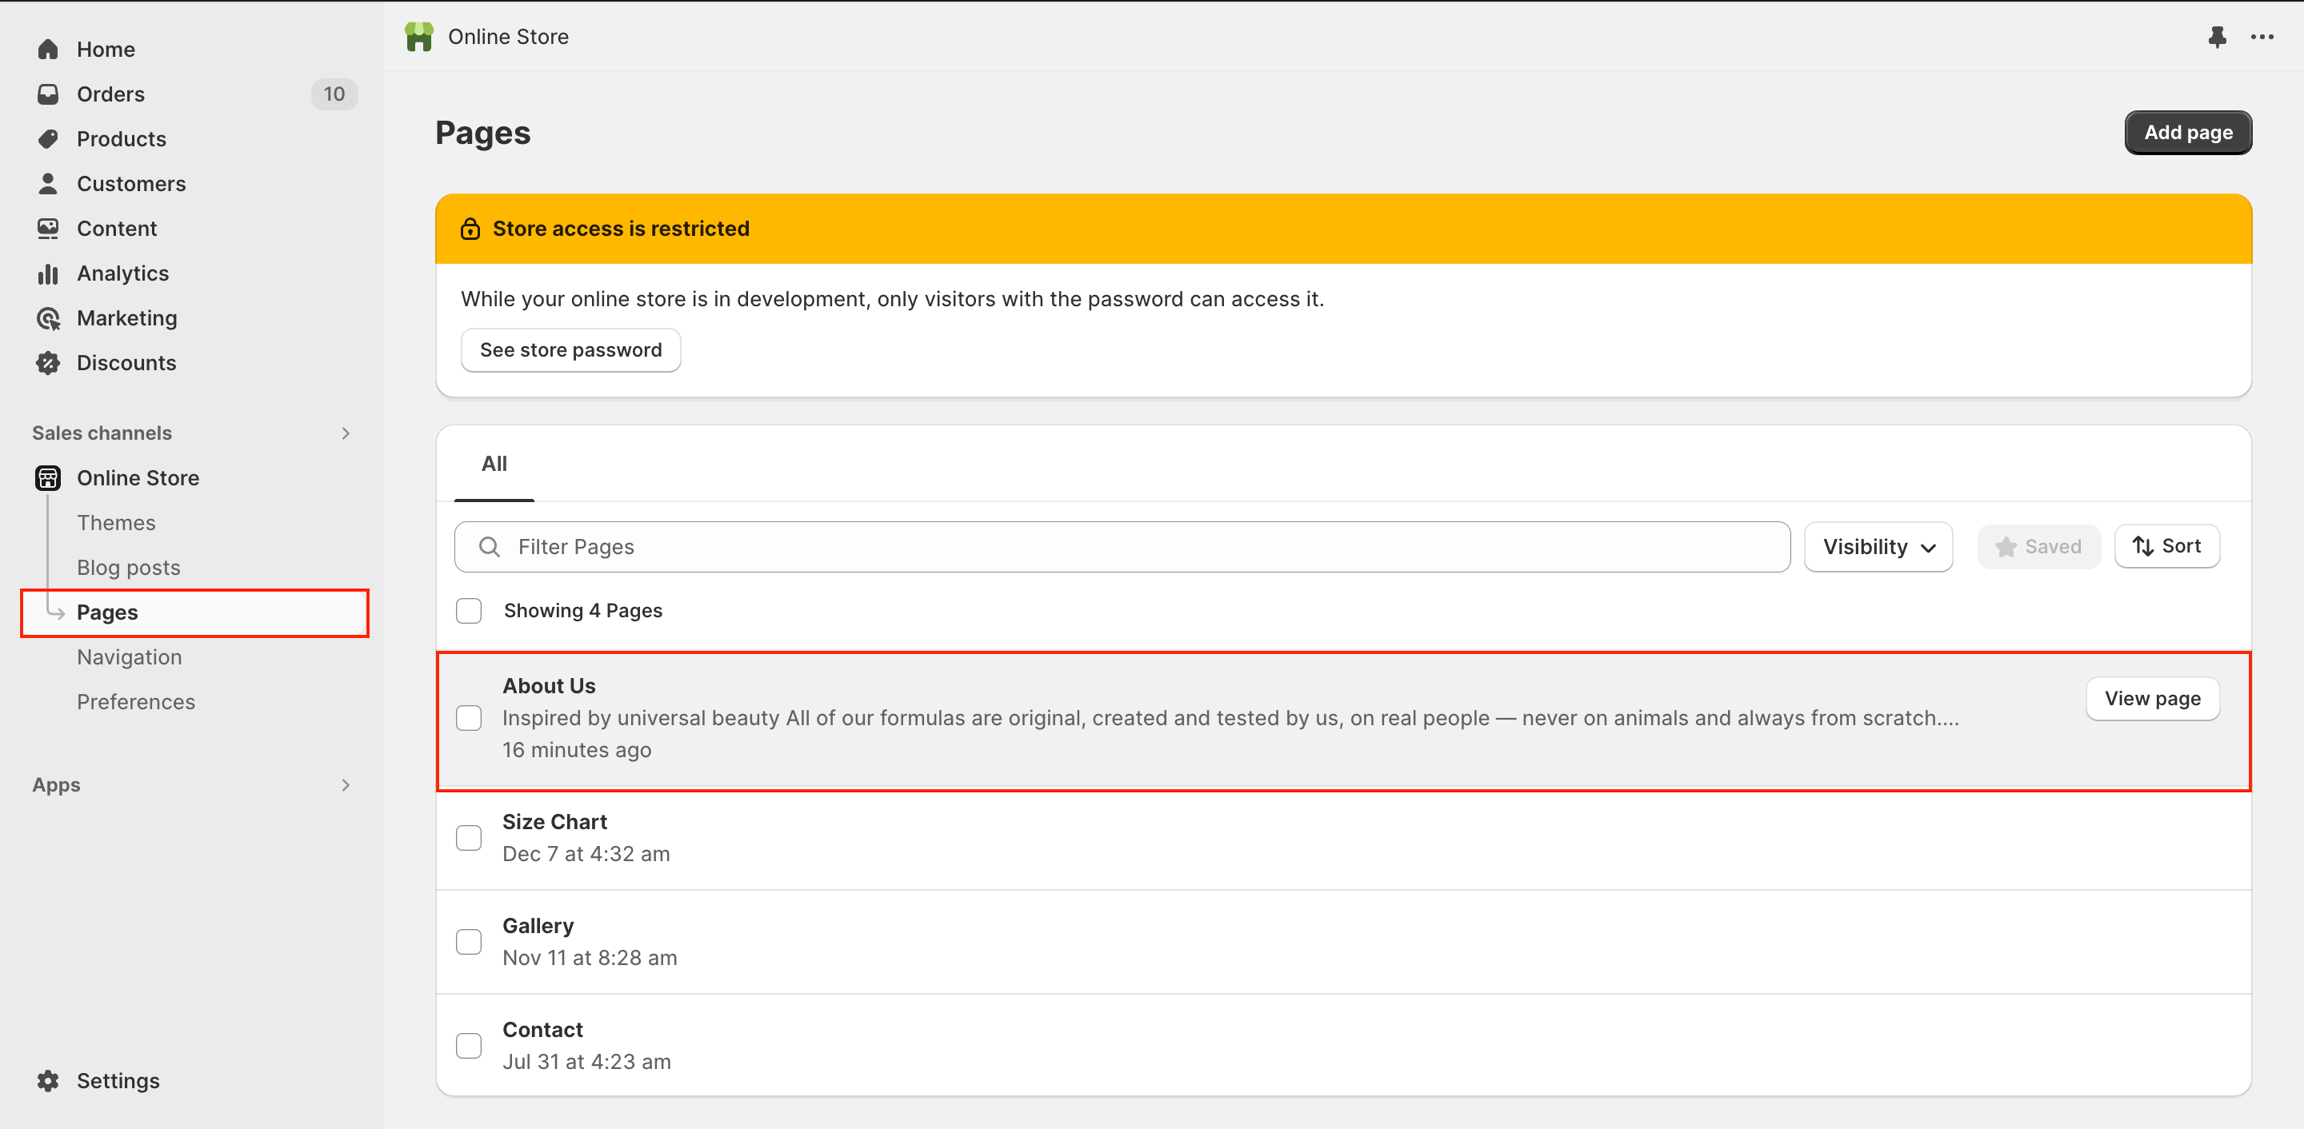Click the Add page button

tap(2187, 133)
